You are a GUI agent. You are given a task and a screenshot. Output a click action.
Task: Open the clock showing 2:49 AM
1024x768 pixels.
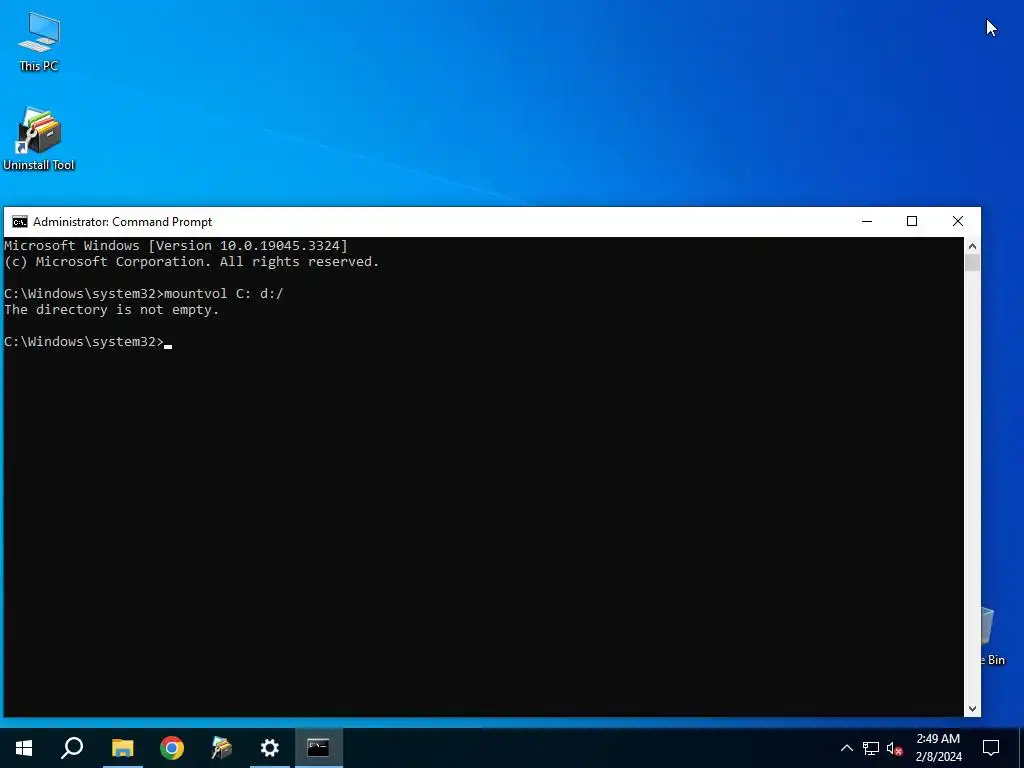(938, 748)
